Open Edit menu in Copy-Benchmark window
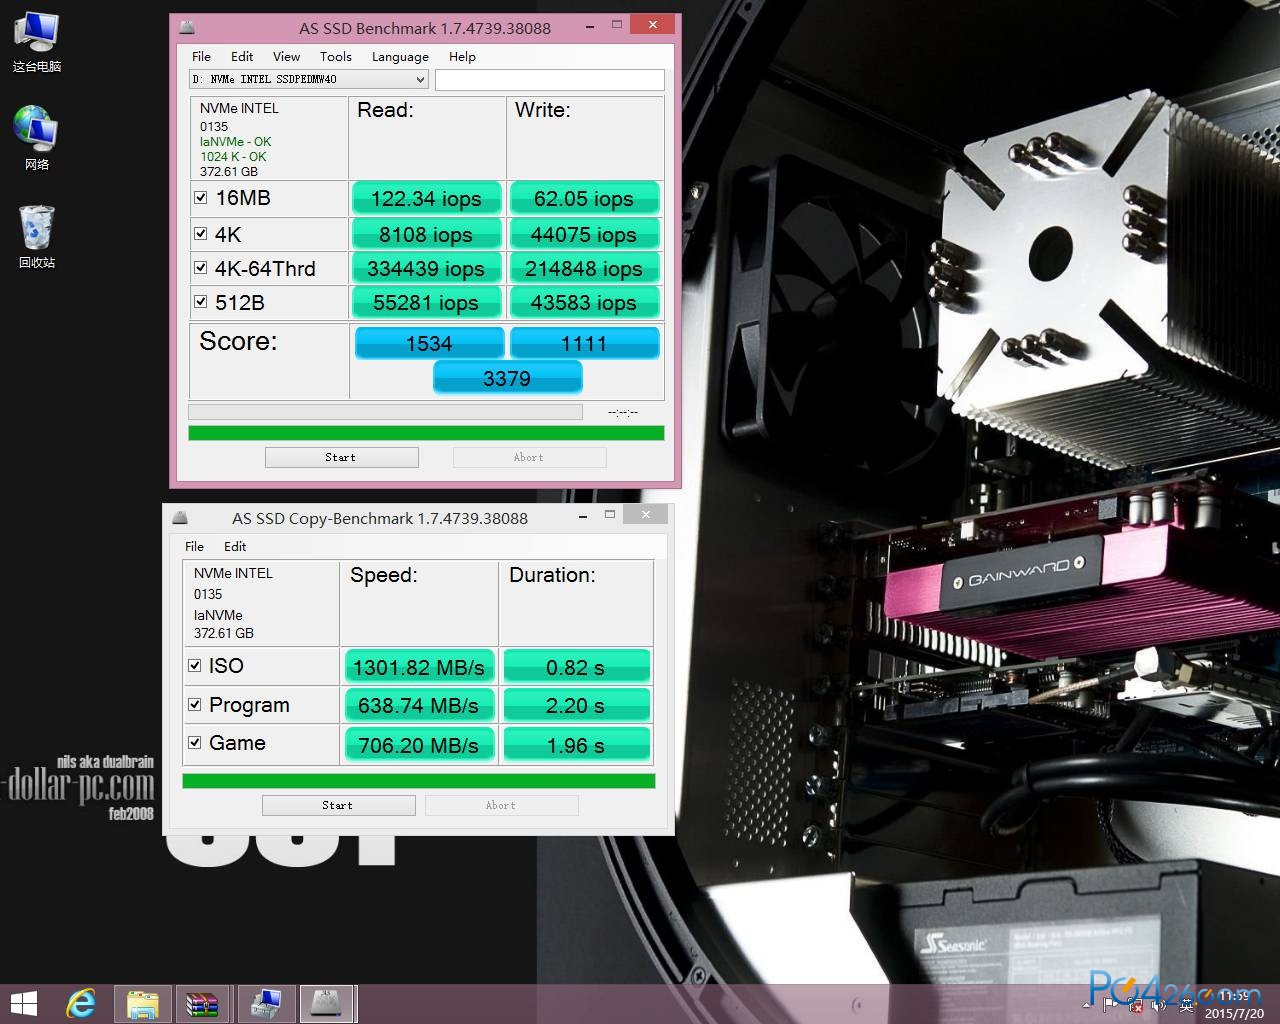Viewport: 1280px width, 1024px height. pyautogui.click(x=235, y=547)
